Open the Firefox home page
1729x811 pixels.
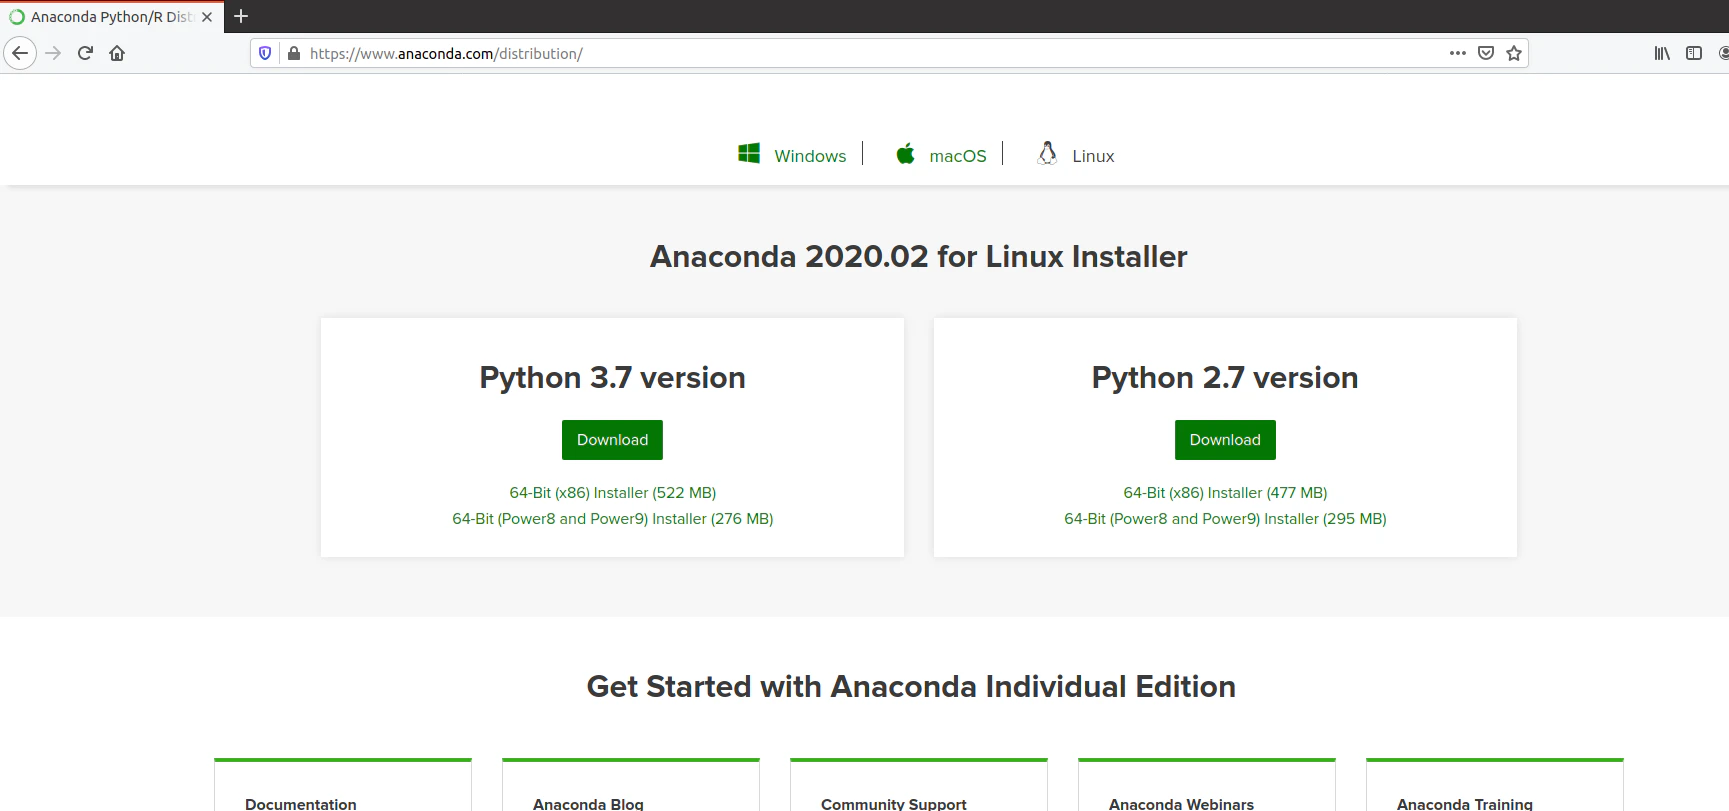pos(117,53)
